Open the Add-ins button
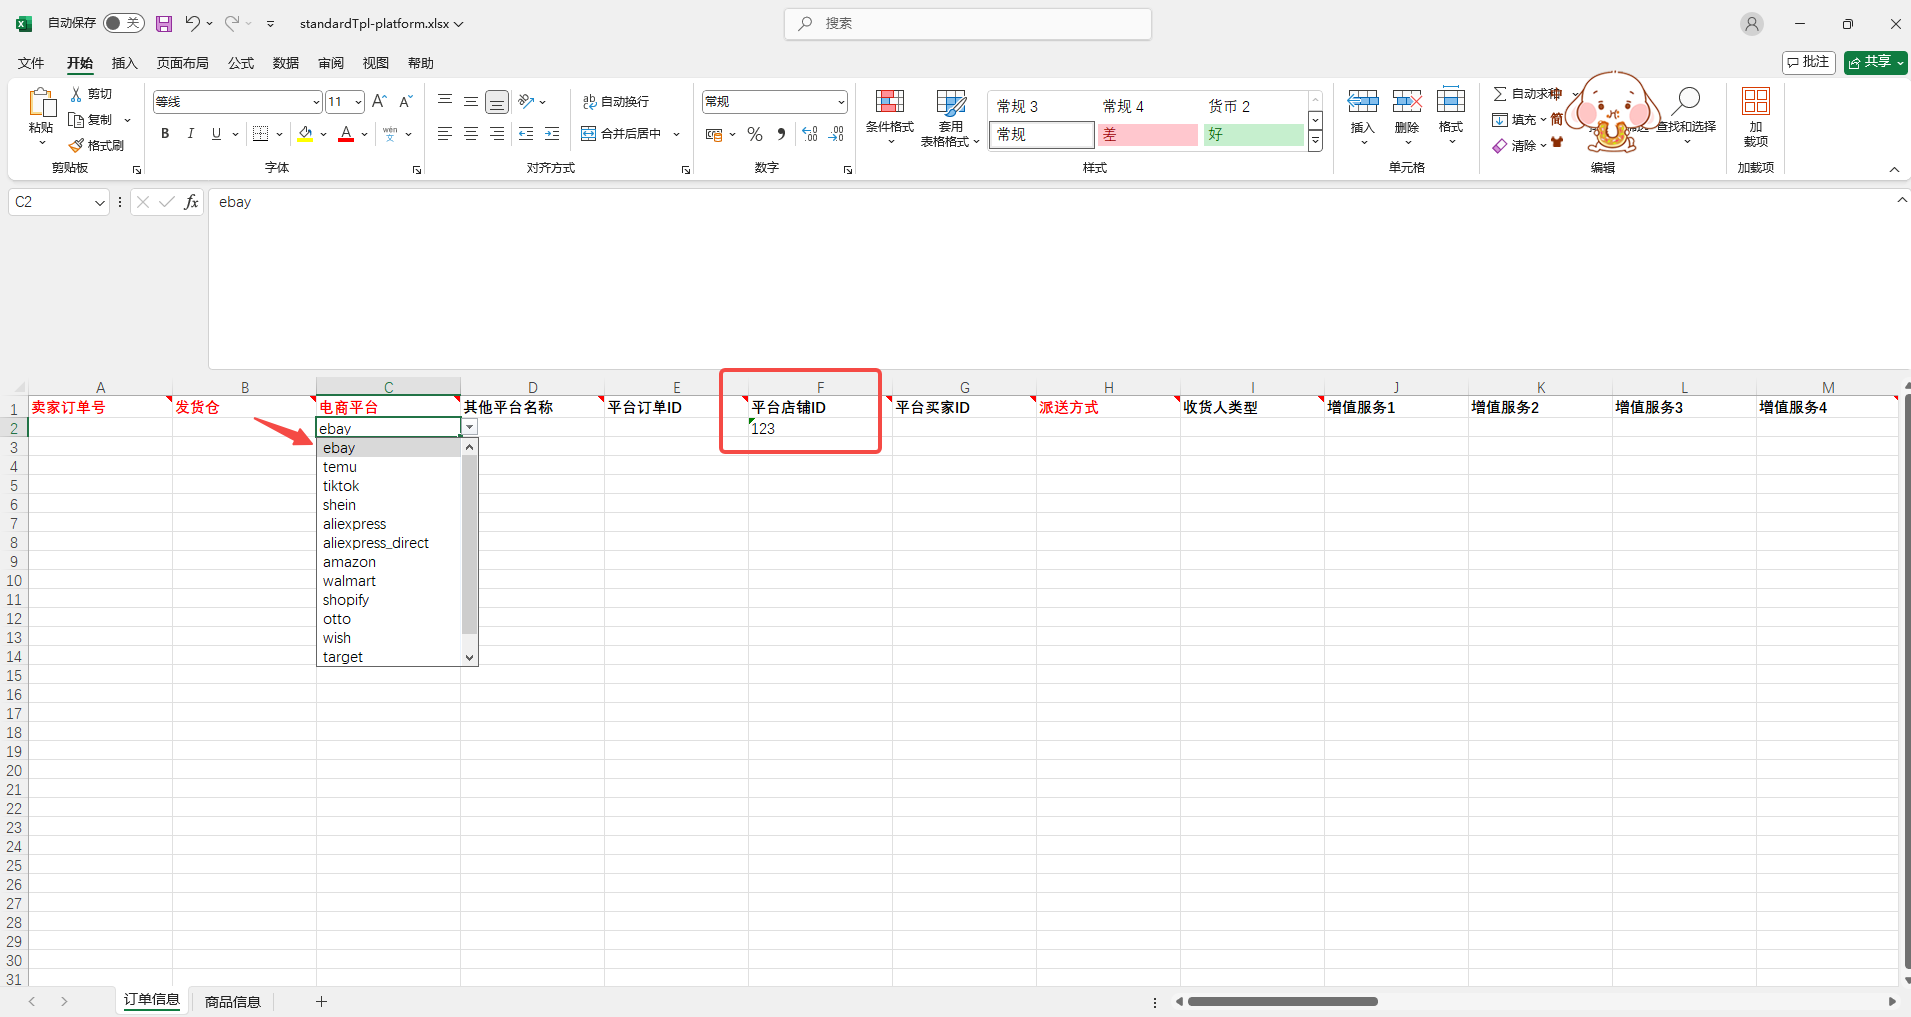This screenshot has height=1017, width=1911. click(x=1756, y=116)
